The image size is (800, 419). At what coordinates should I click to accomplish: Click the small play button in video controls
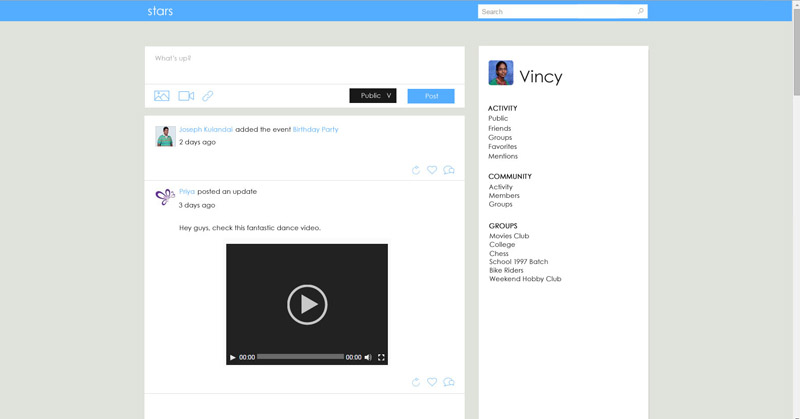[233, 357]
